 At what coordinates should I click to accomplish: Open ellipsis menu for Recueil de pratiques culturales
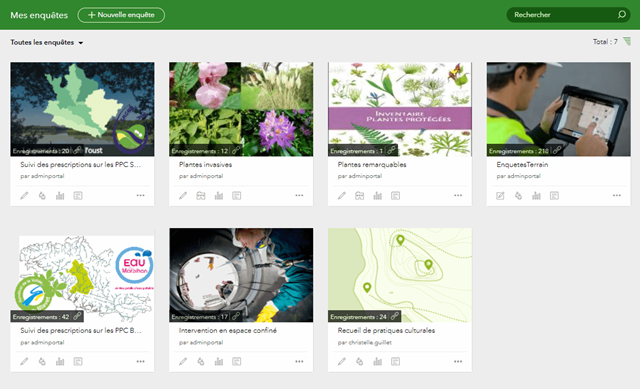click(x=458, y=361)
